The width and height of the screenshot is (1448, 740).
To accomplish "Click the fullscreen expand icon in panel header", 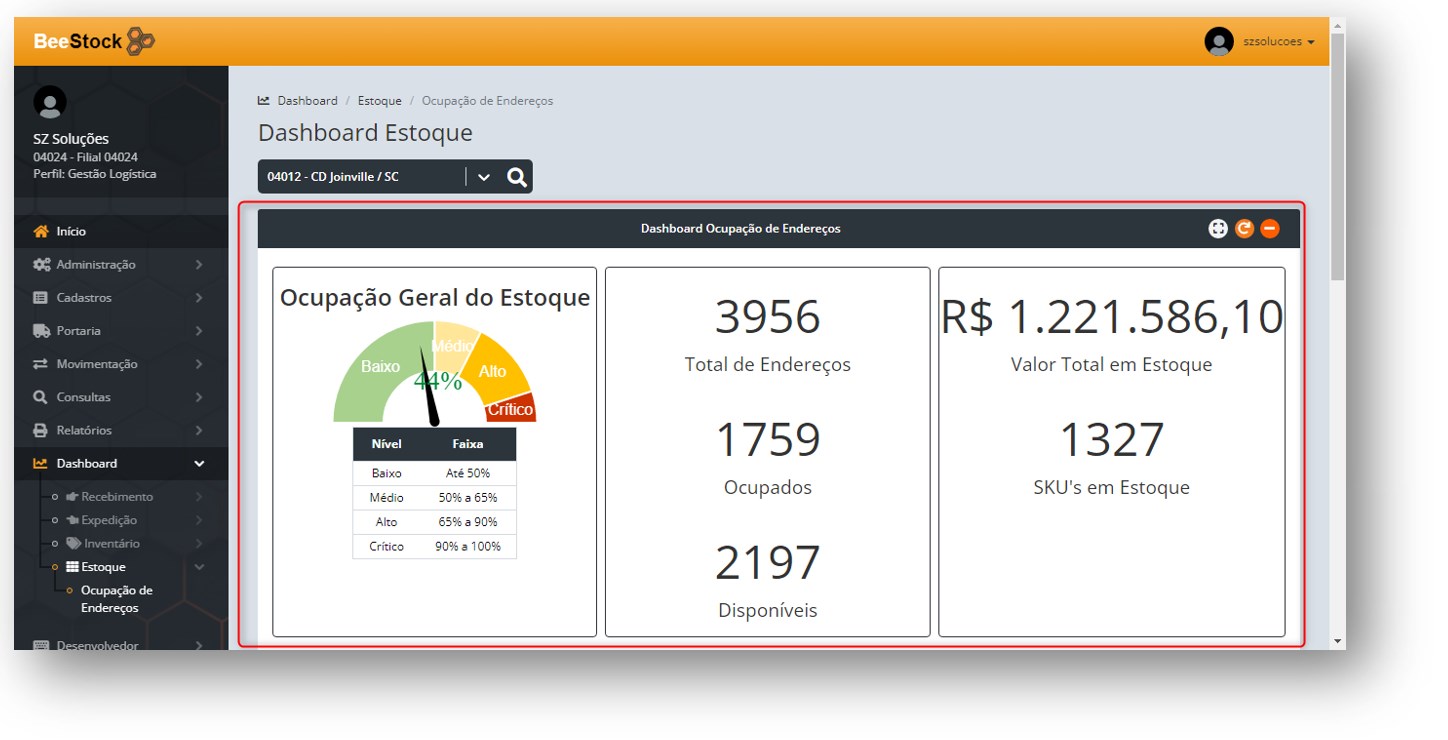I will click(1217, 229).
